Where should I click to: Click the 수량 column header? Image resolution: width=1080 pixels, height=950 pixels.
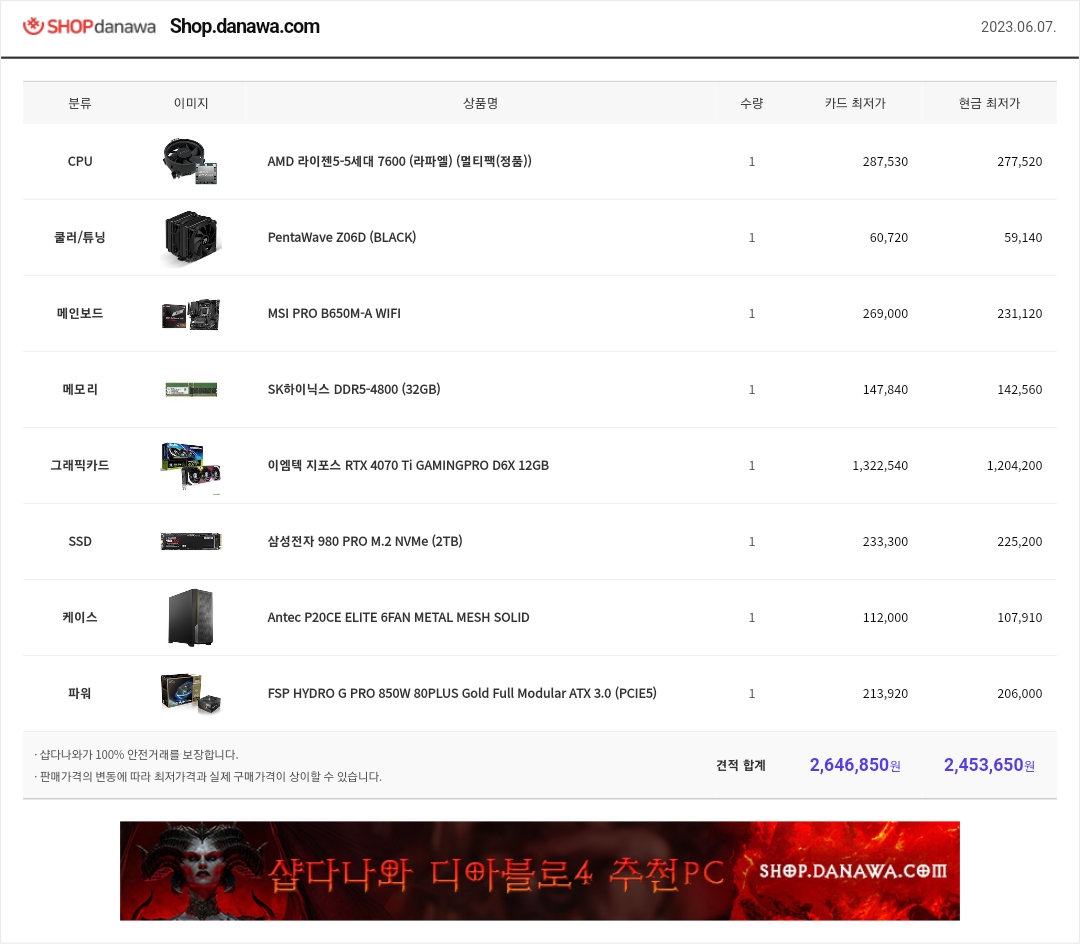point(751,103)
